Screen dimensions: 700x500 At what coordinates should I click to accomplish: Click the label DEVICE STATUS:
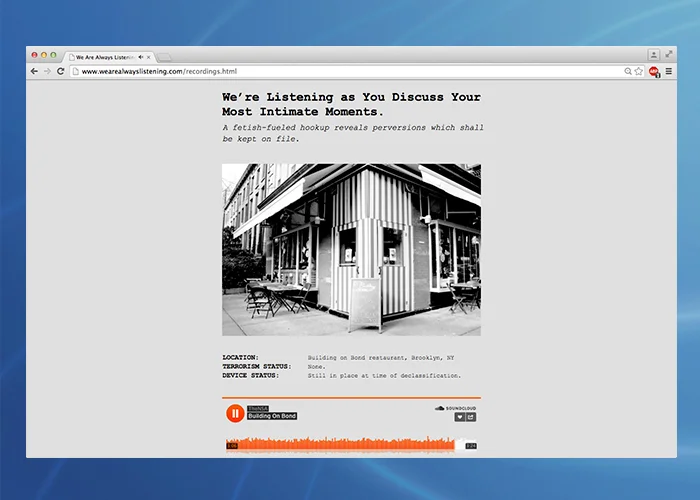coord(250,375)
